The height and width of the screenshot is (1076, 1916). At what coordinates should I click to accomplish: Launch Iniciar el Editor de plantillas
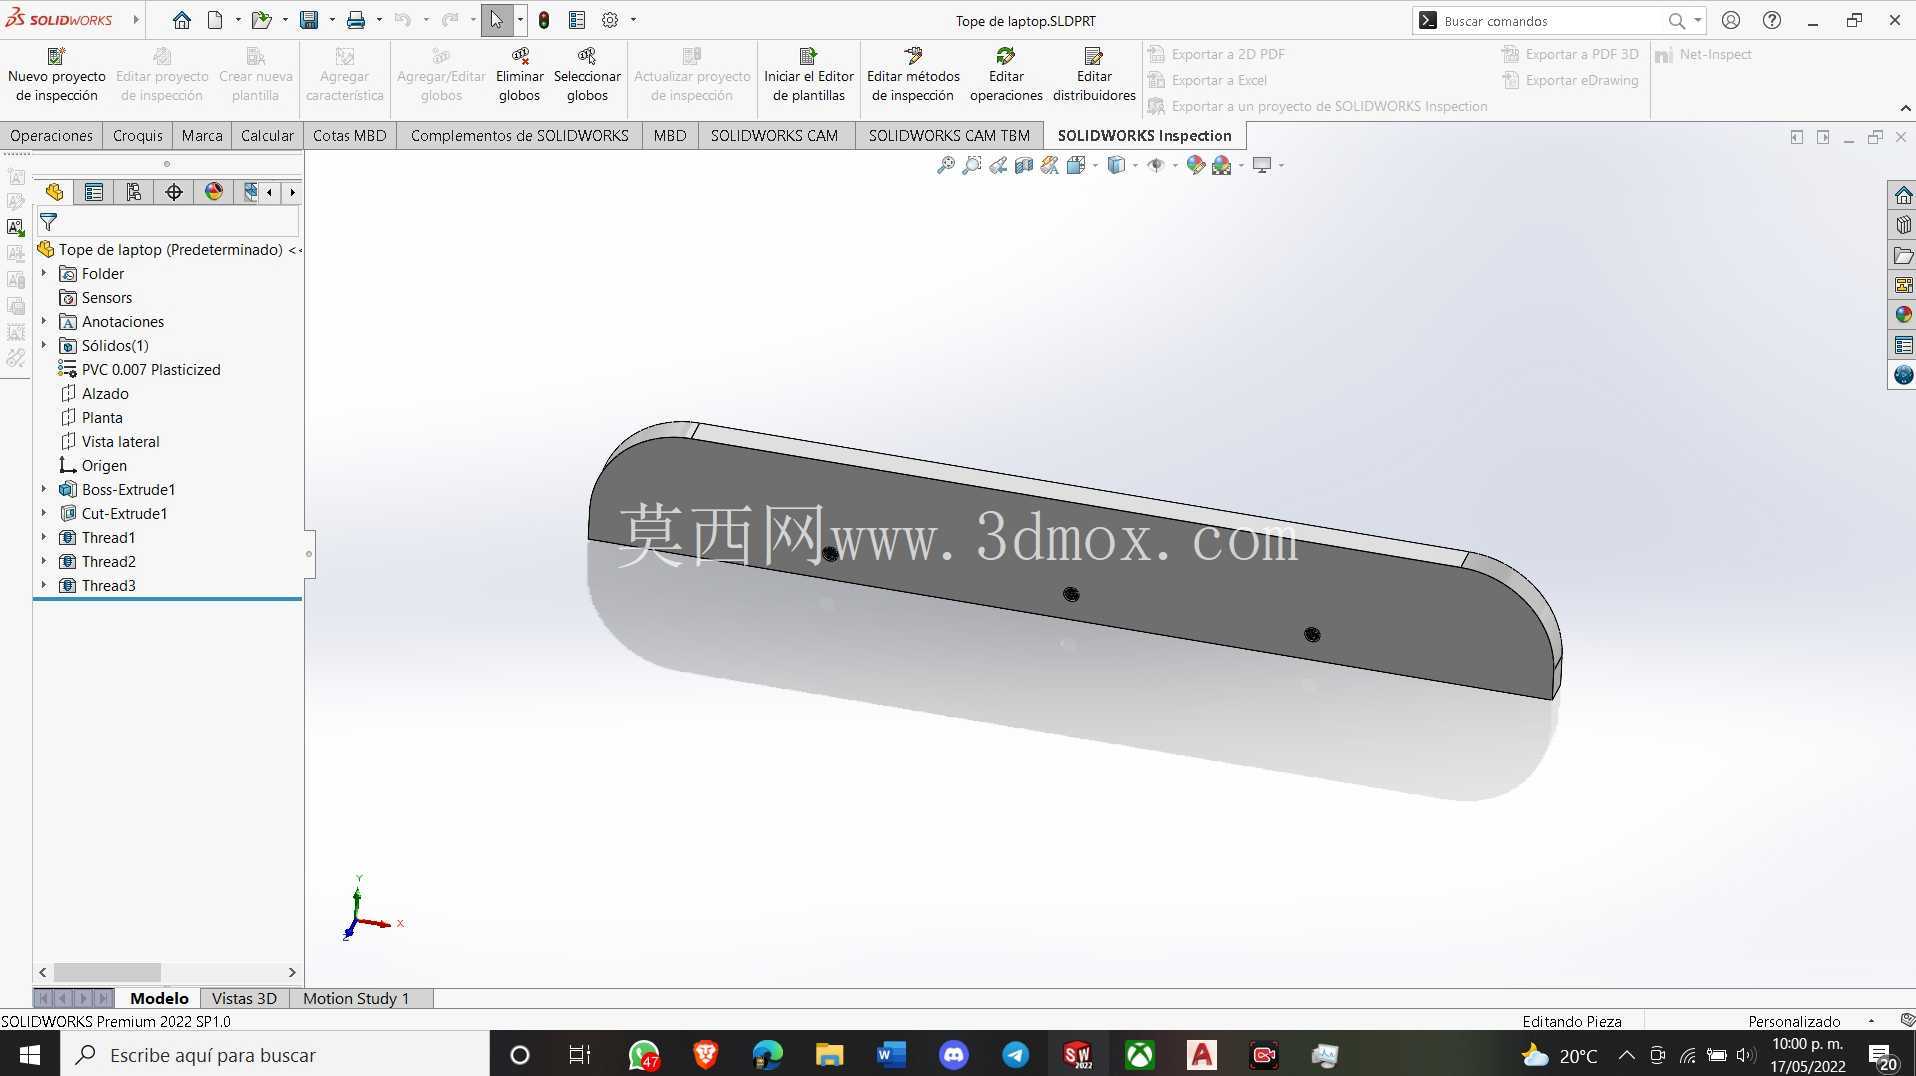(x=808, y=75)
